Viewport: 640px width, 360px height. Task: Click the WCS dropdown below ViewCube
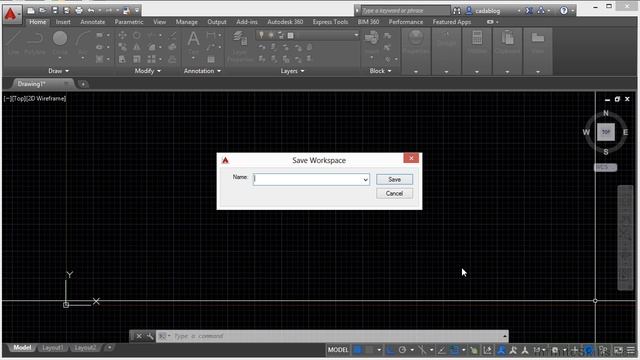(x=605, y=167)
